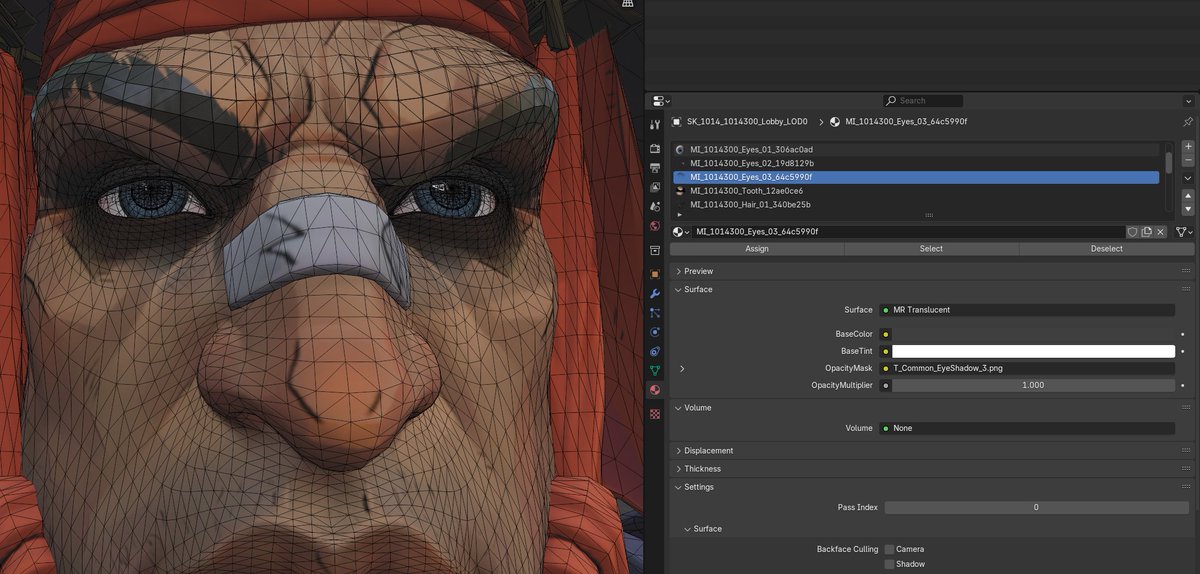Click the BaseColor yellow socket dot
1200x574 pixels.
(886, 334)
